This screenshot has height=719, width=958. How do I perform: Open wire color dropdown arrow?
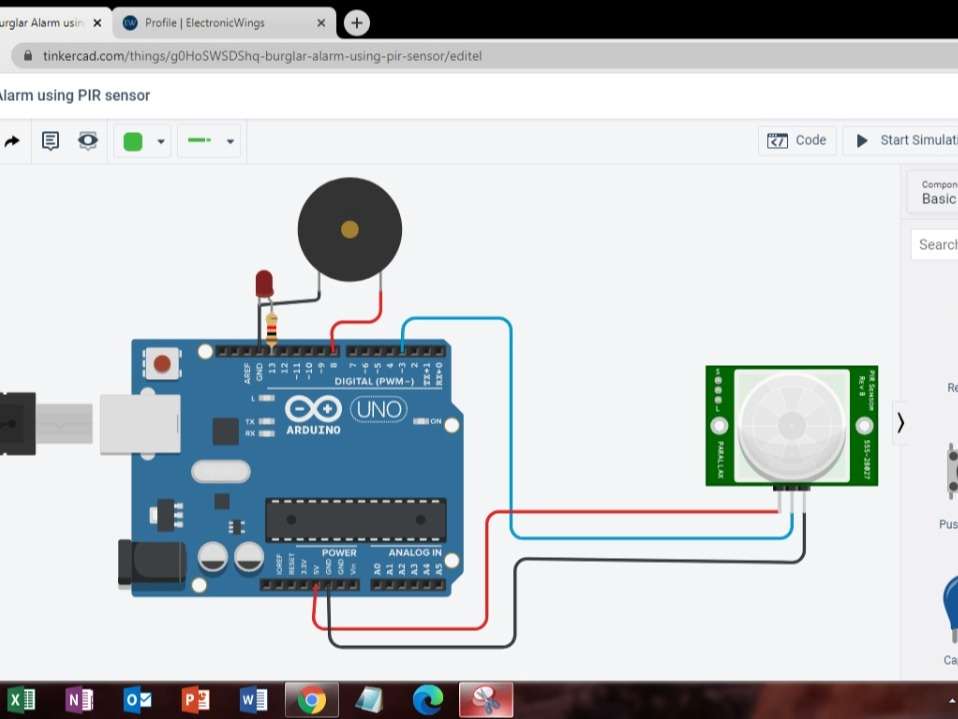coord(161,142)
